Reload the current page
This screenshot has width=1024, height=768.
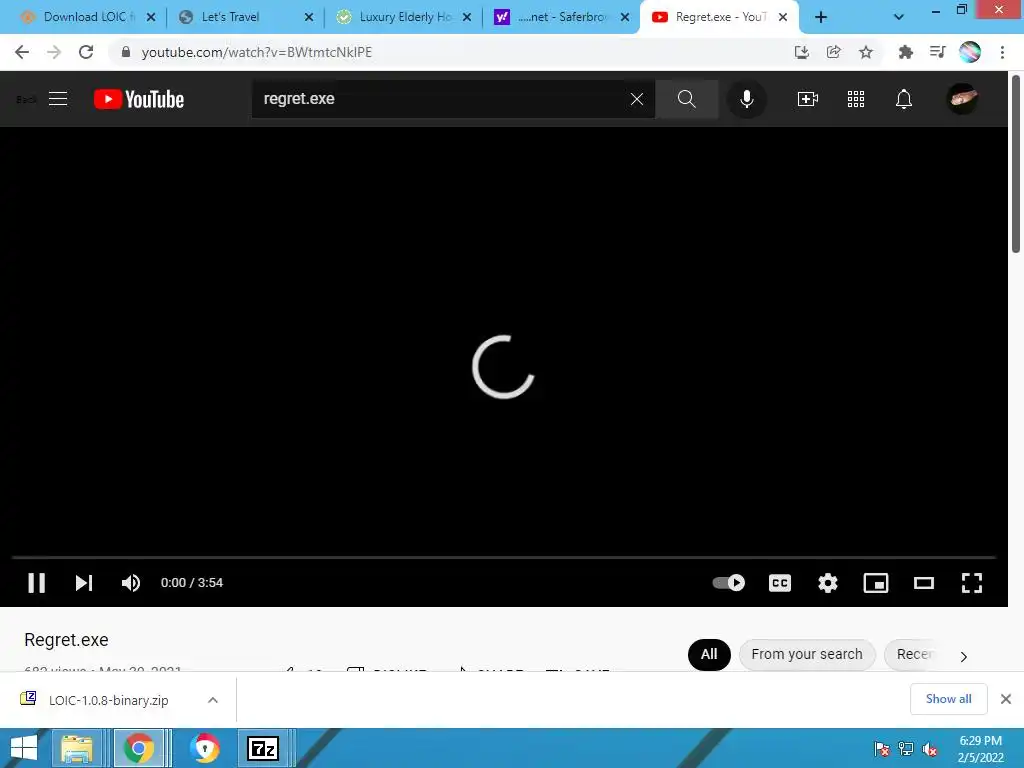coord(86,52)
